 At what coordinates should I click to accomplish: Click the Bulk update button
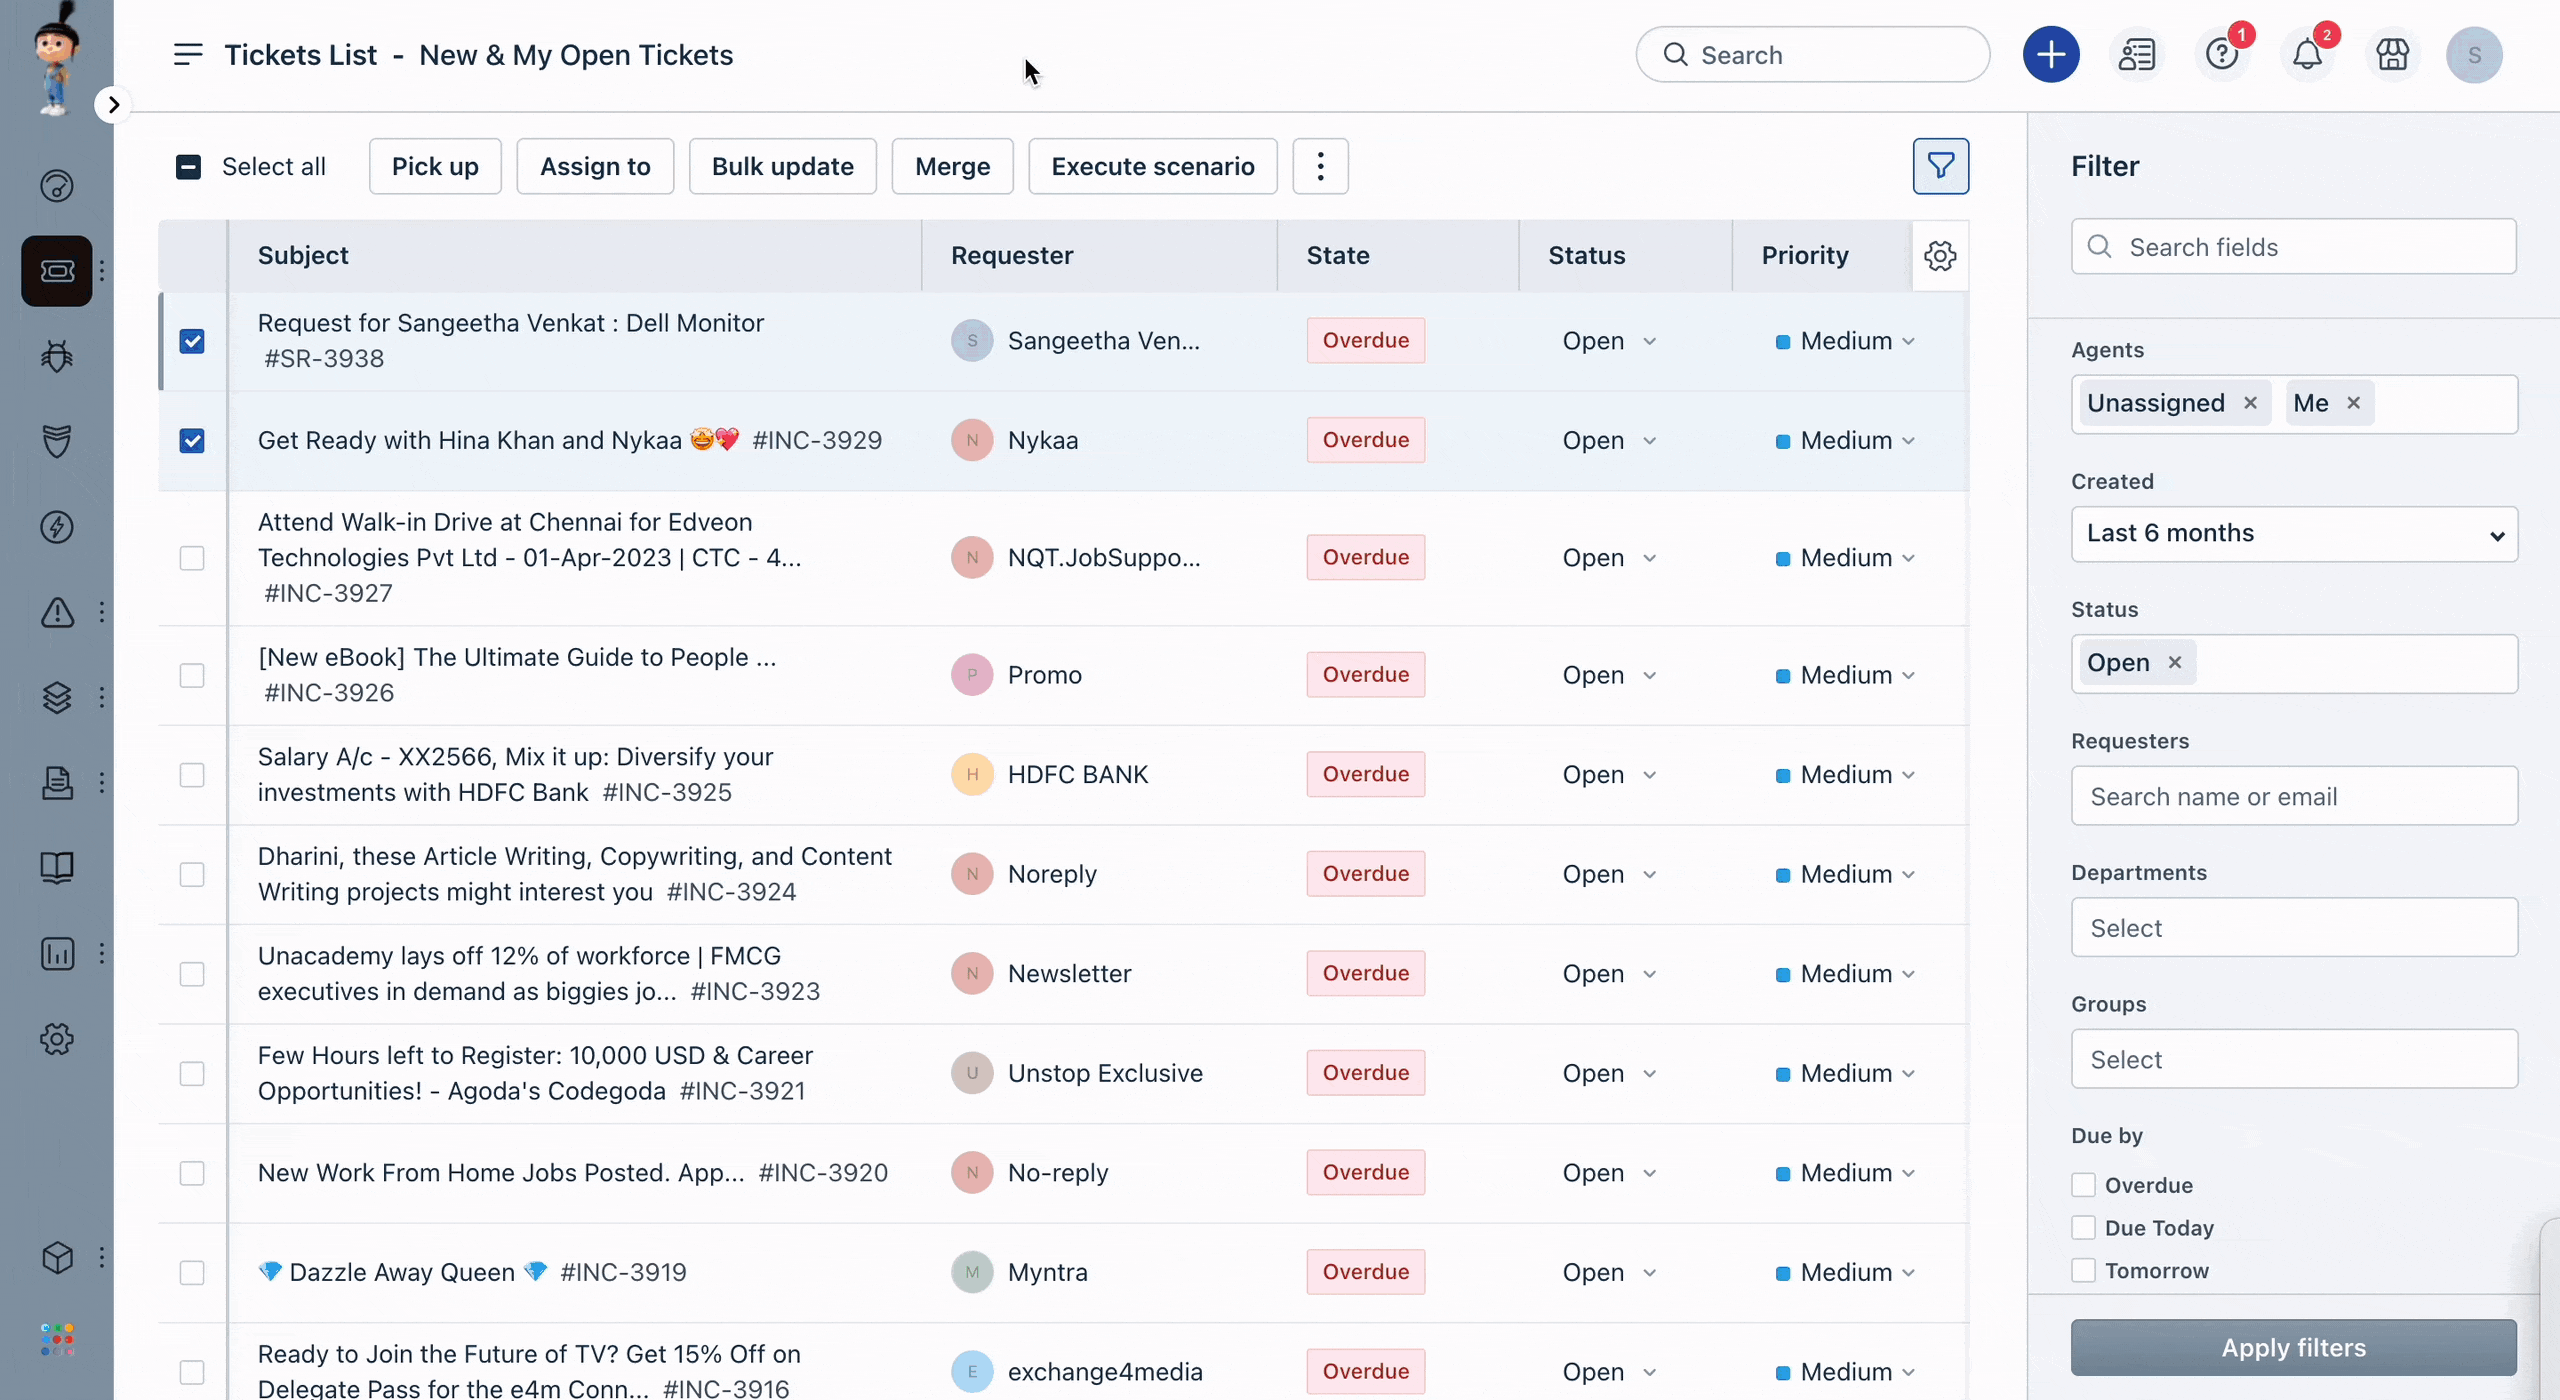click(782, 166)
